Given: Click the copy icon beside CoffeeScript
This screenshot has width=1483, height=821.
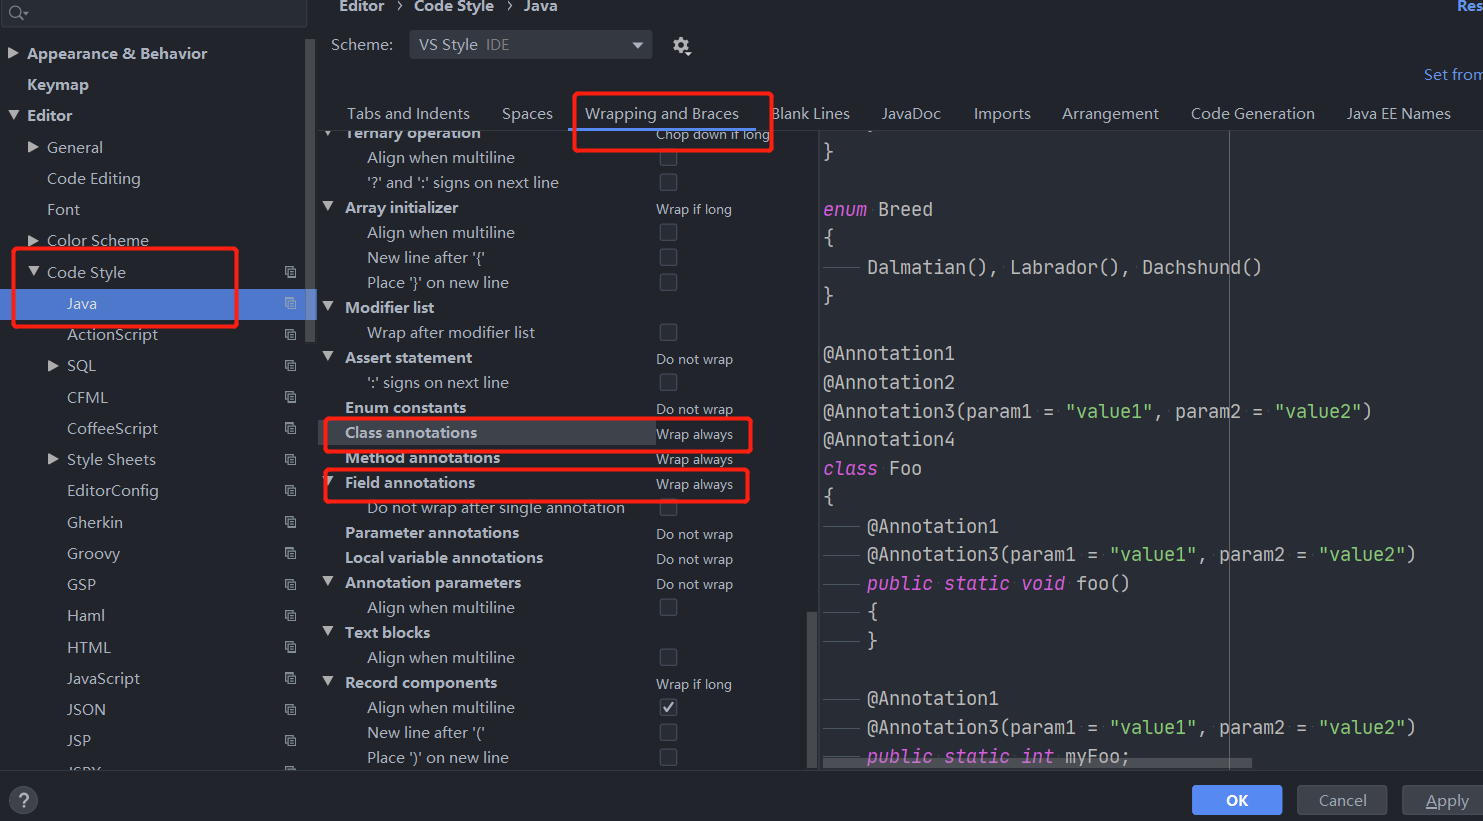Looking at the screenshot, I should [x=290, y=428].
